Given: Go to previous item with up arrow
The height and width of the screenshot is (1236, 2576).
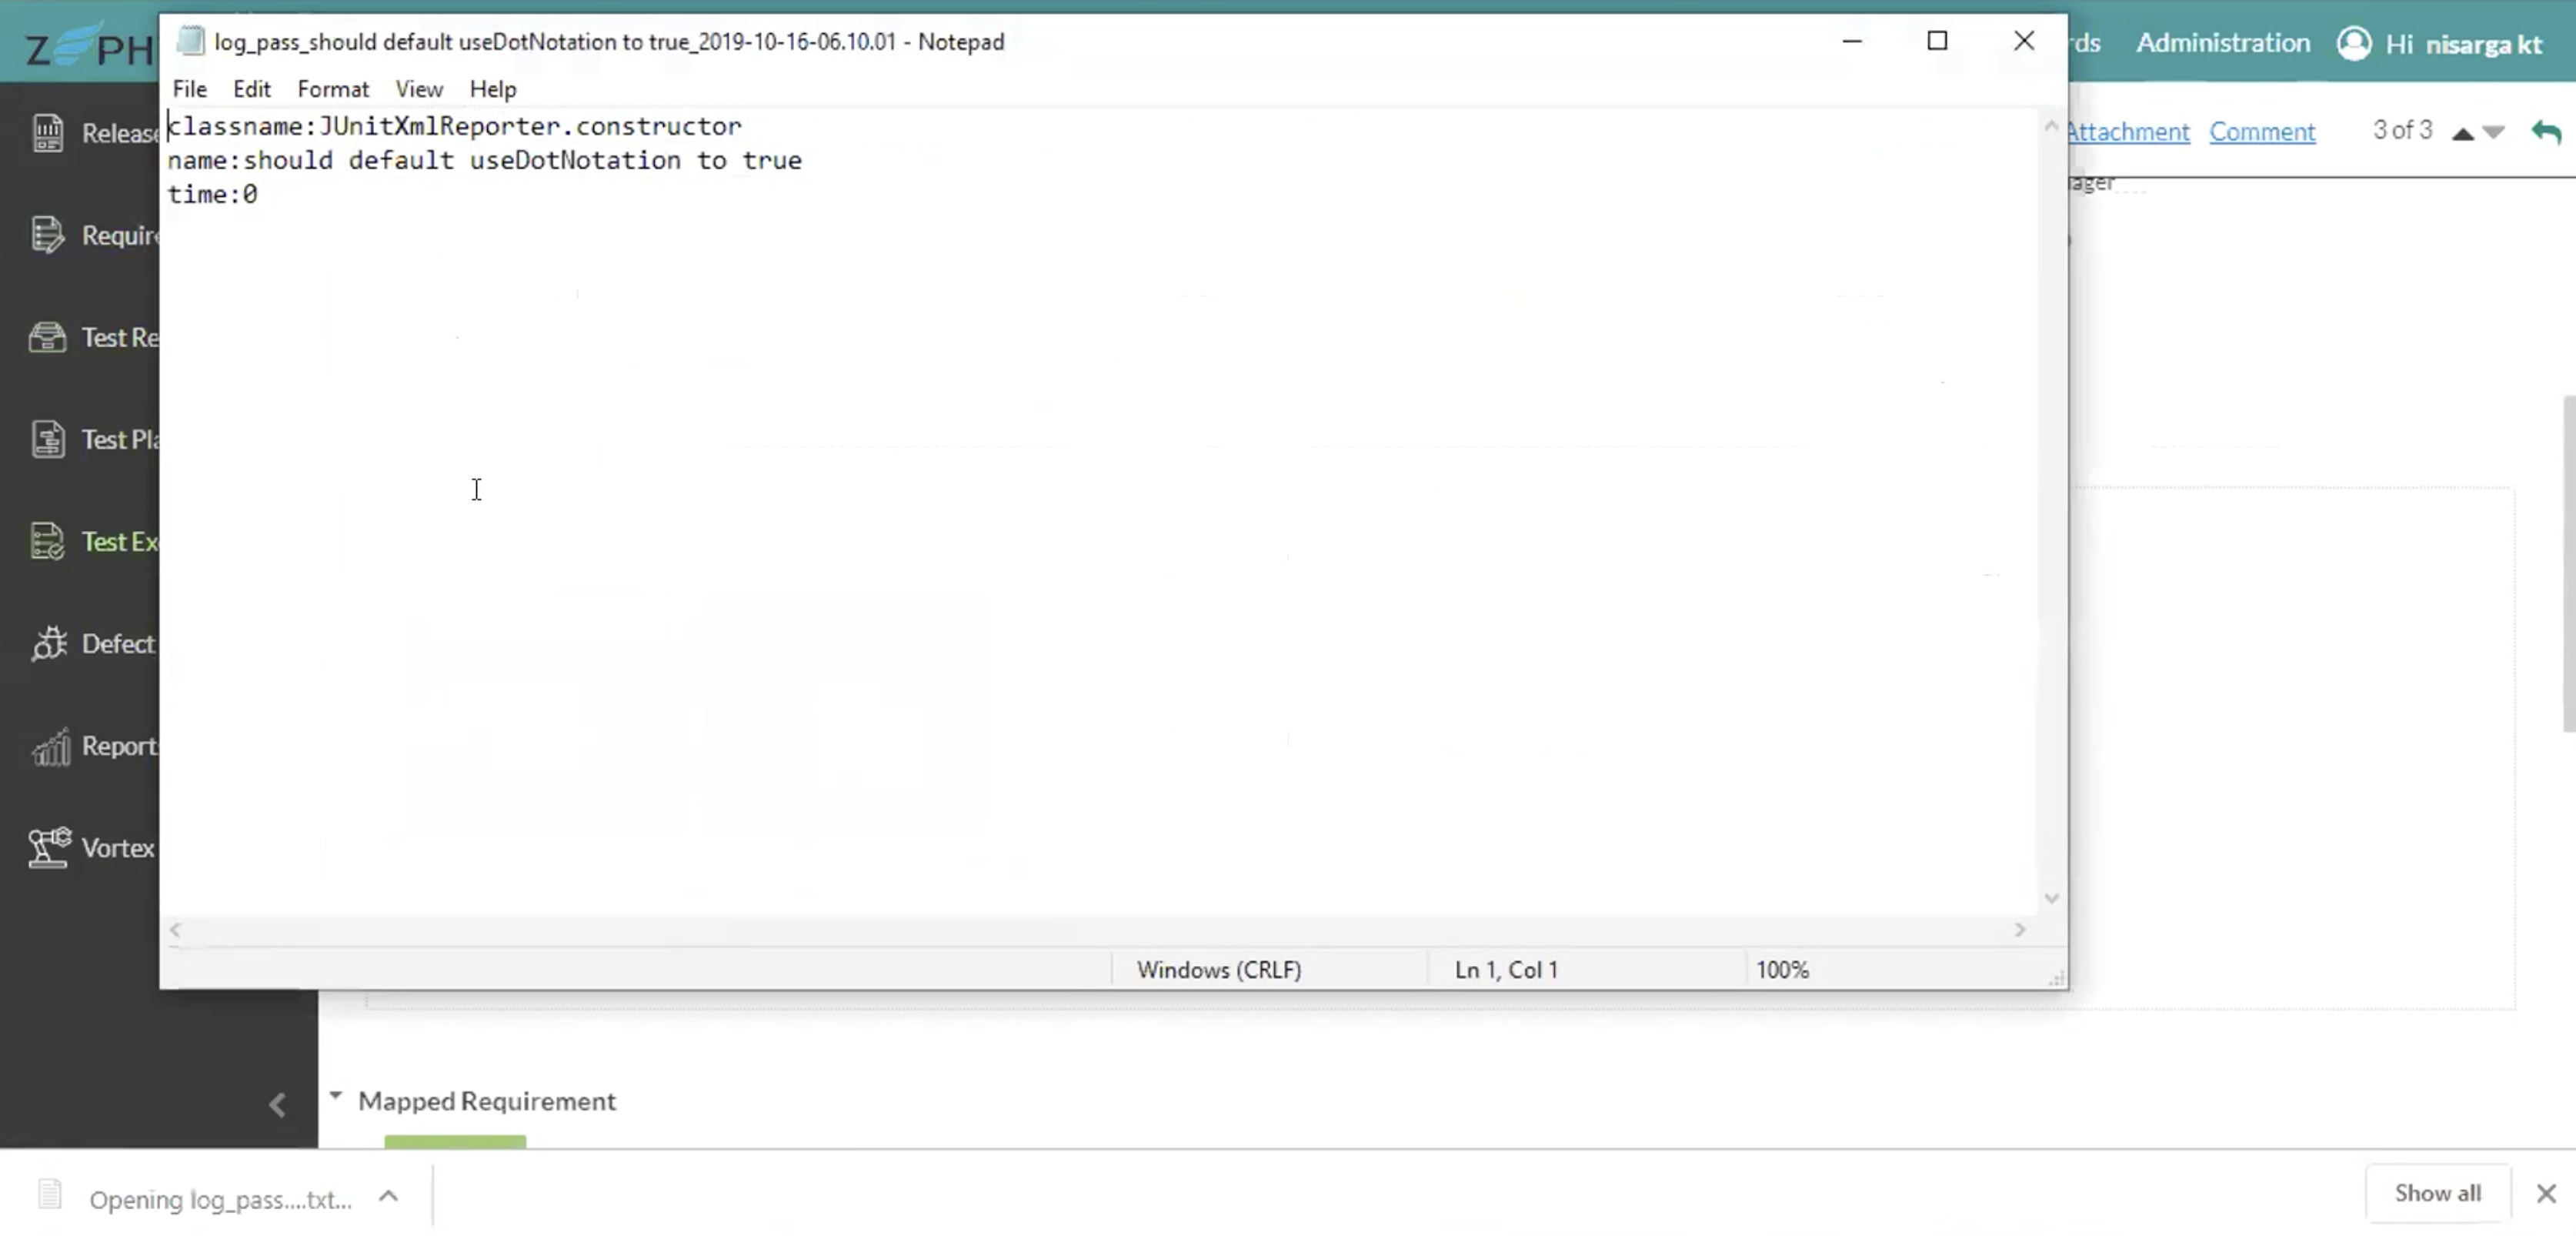Looking at the screenshot, I should pyautogui.click(x=2463, y=133).
